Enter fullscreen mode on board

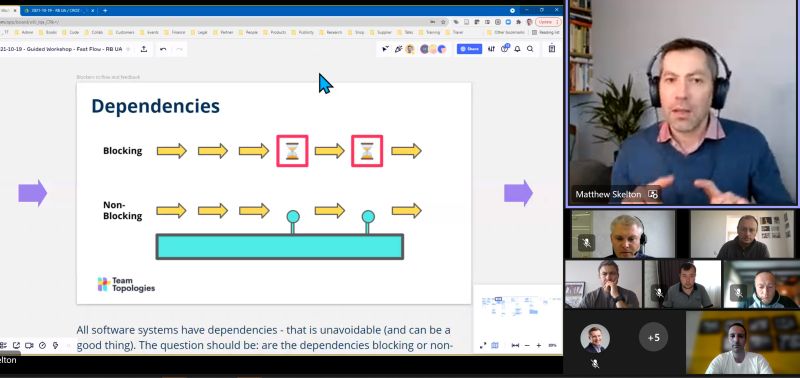click(483, 345)
